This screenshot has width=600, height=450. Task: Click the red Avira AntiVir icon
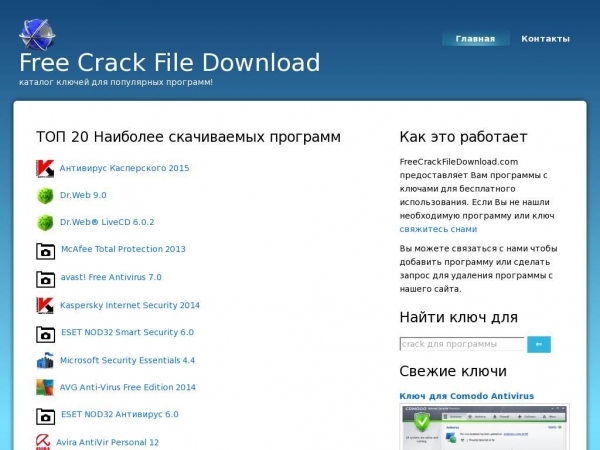pyautogui.click(x=43, y=442)
